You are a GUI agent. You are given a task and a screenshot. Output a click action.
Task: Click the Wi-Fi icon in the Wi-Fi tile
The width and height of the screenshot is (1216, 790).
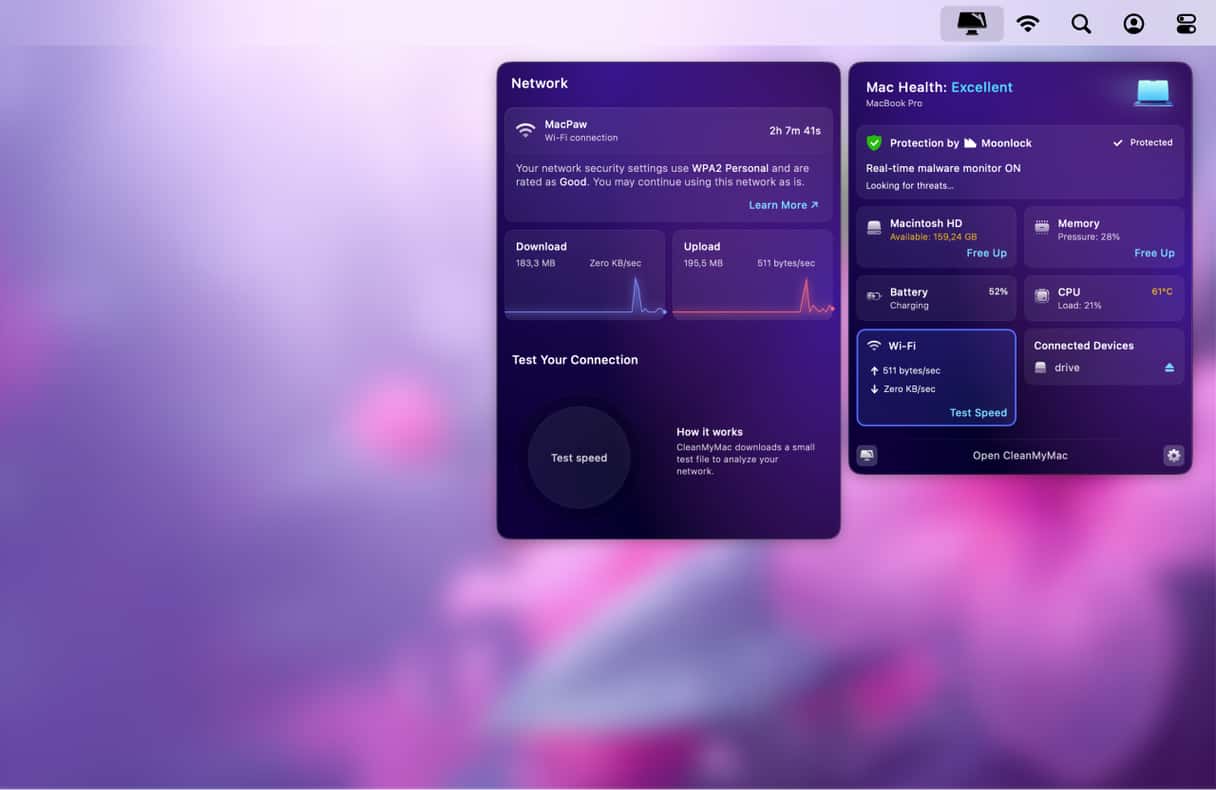point(874,346)
